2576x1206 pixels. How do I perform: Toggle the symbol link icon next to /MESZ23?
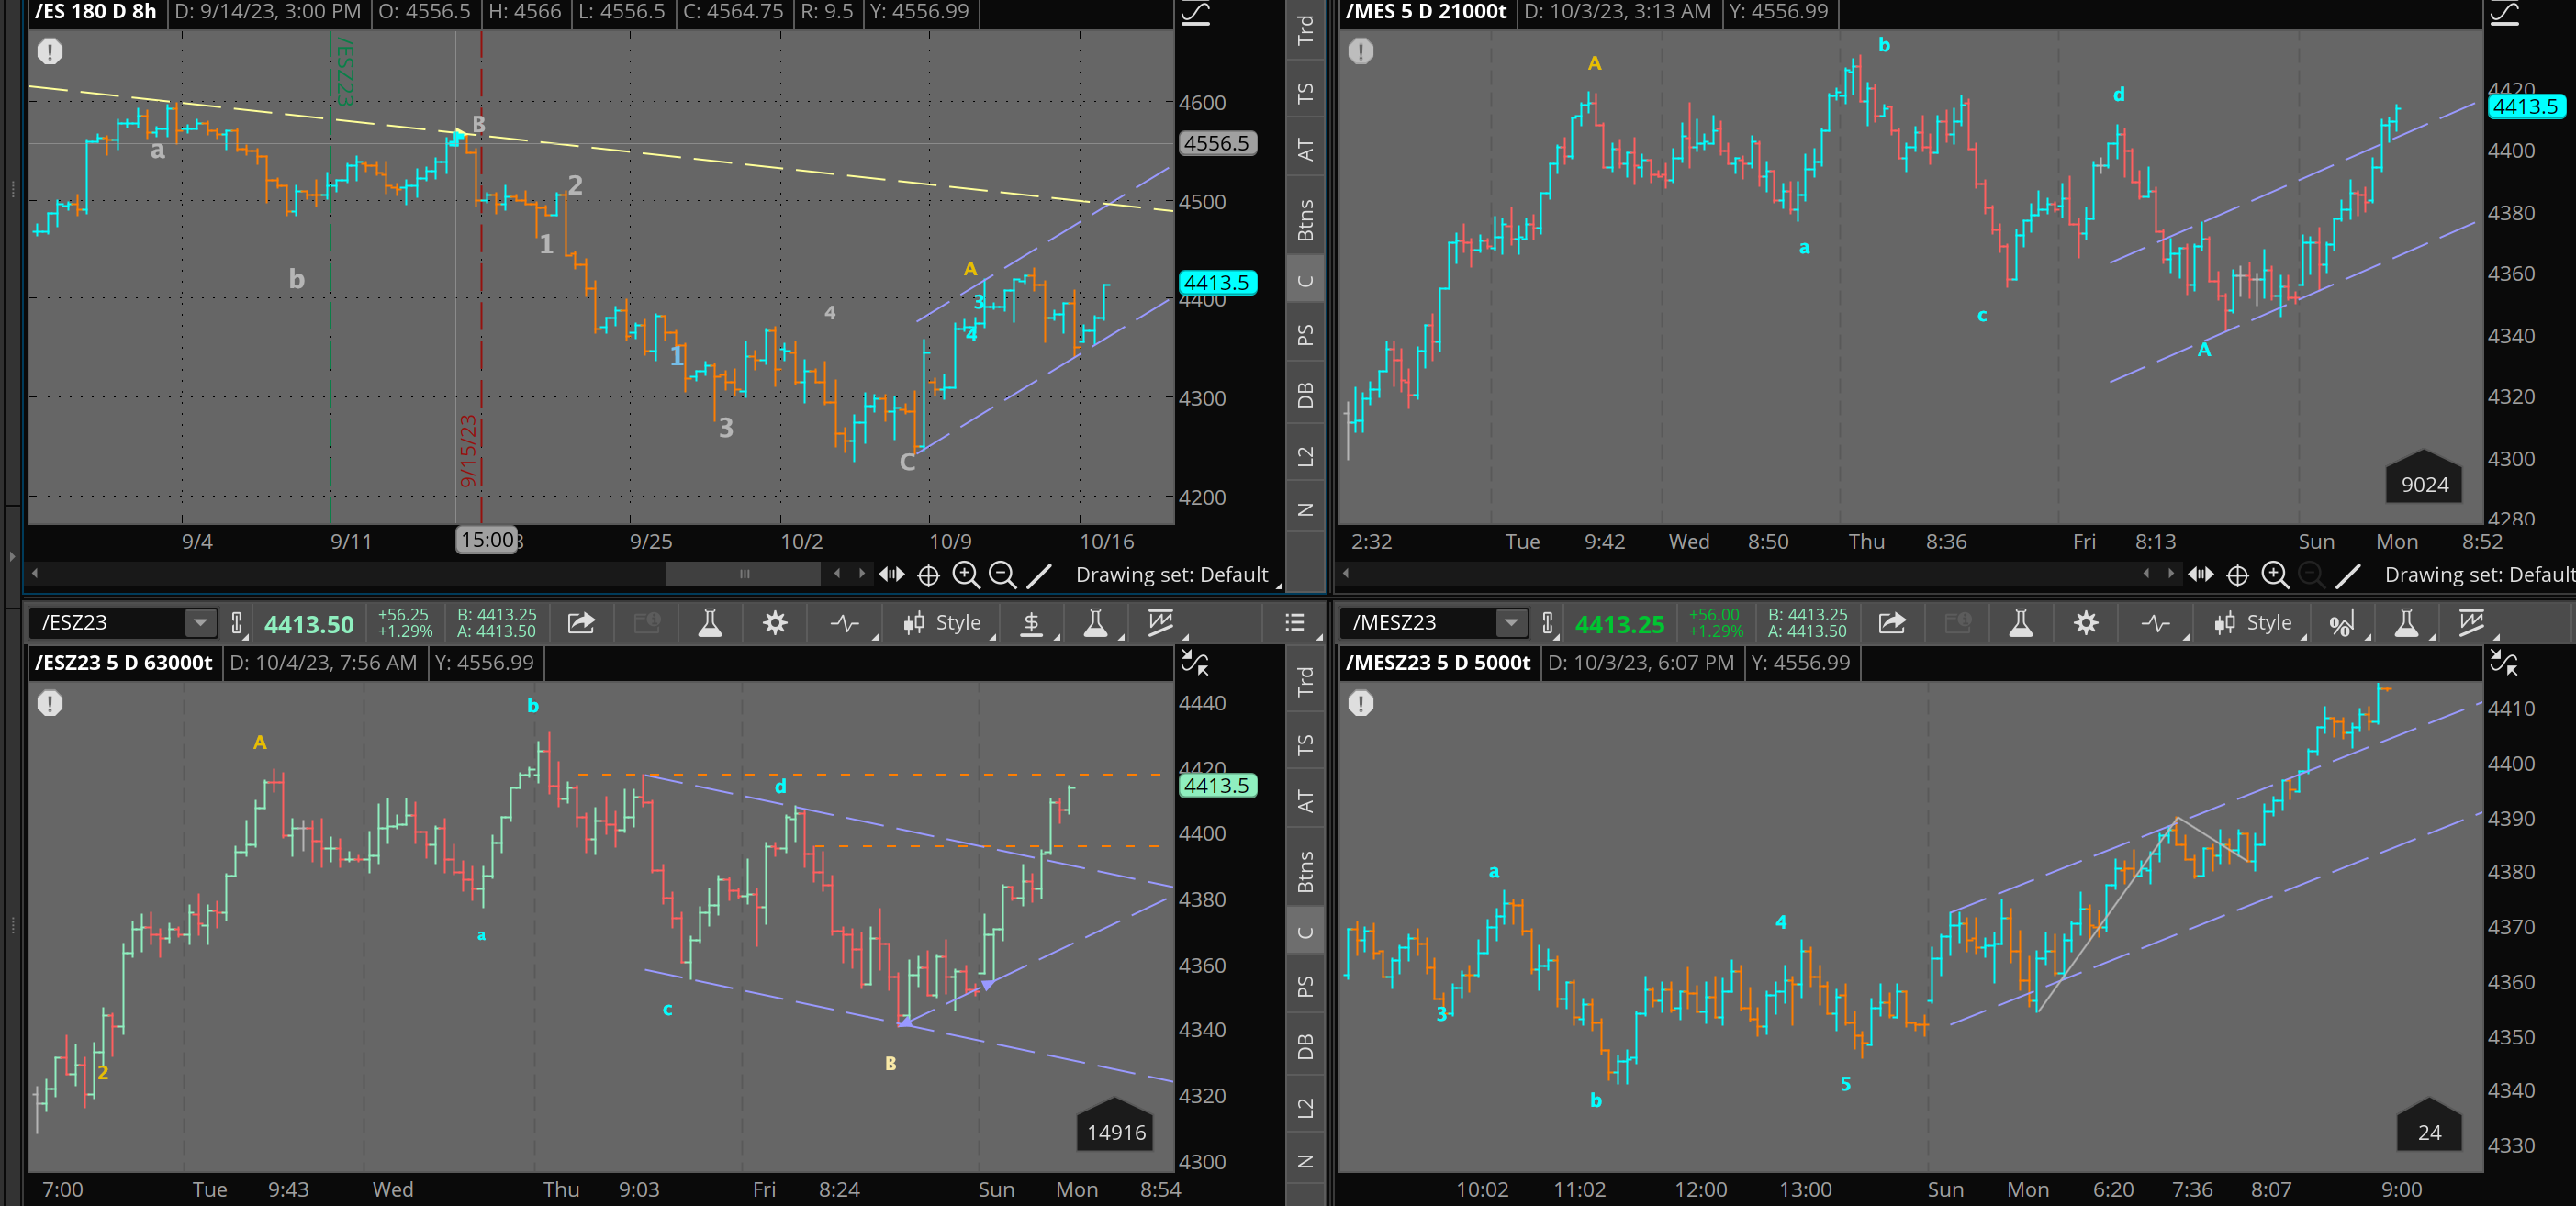click(1548, 623)
